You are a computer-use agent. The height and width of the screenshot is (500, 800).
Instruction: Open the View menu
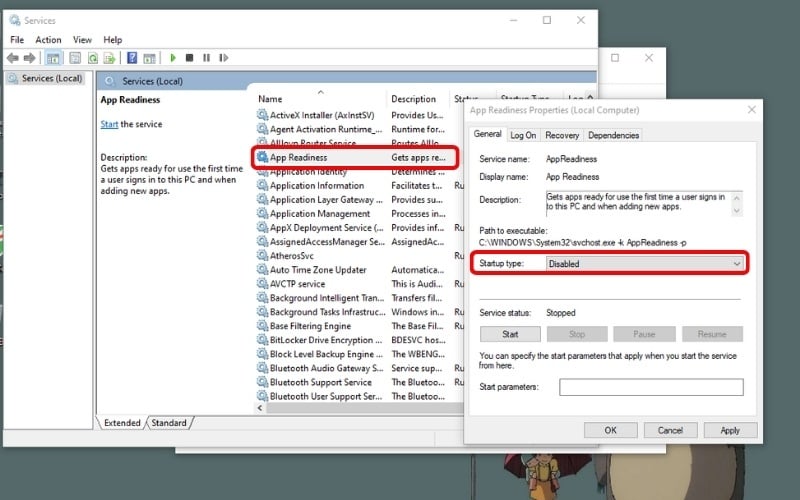(82, 40)
